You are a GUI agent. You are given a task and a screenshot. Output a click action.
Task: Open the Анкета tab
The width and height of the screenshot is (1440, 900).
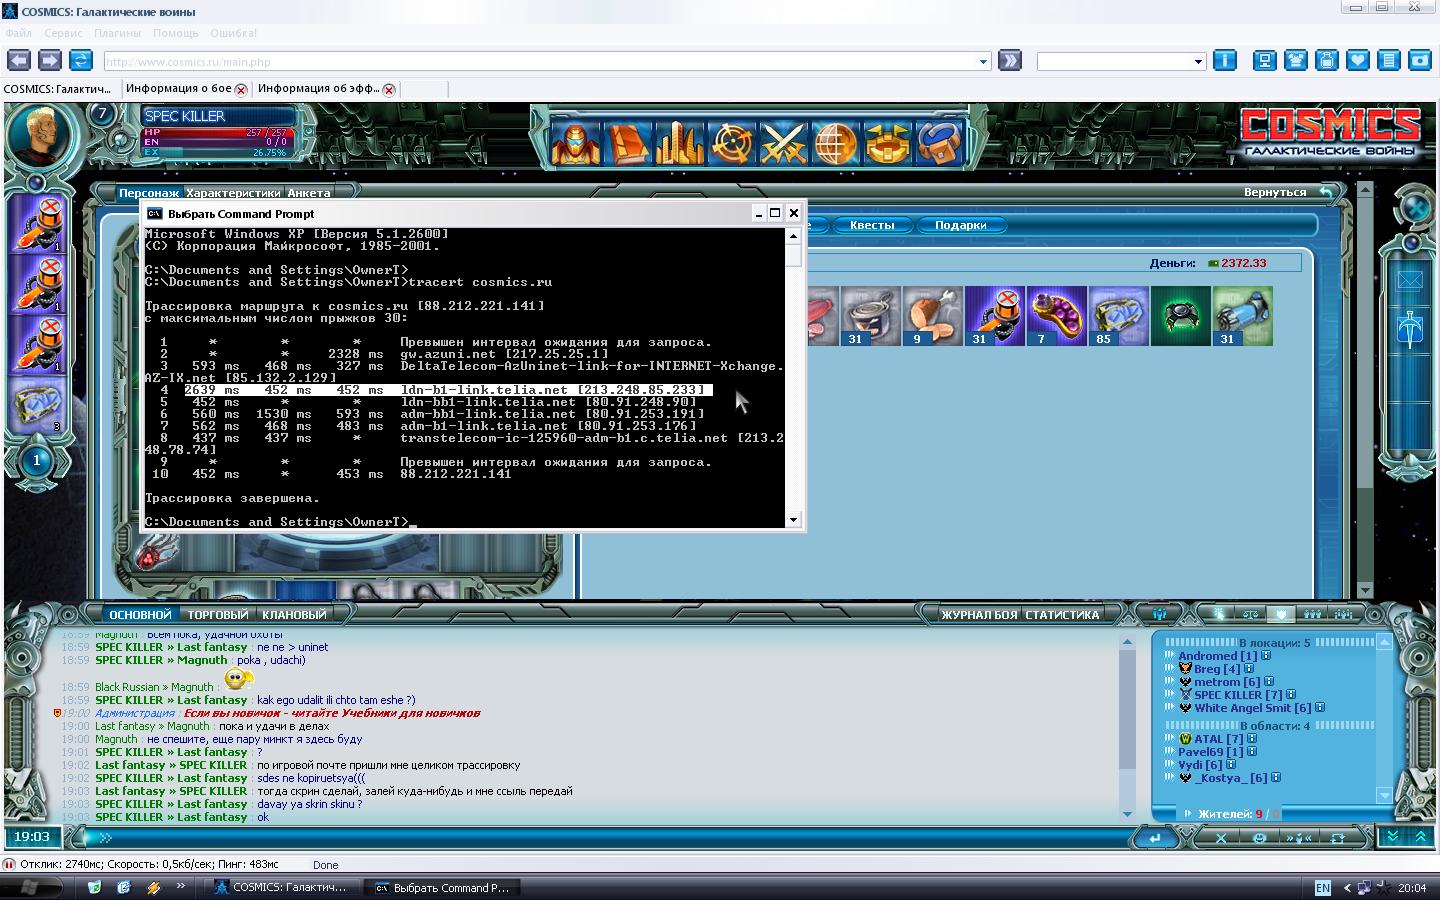(309, 192)
